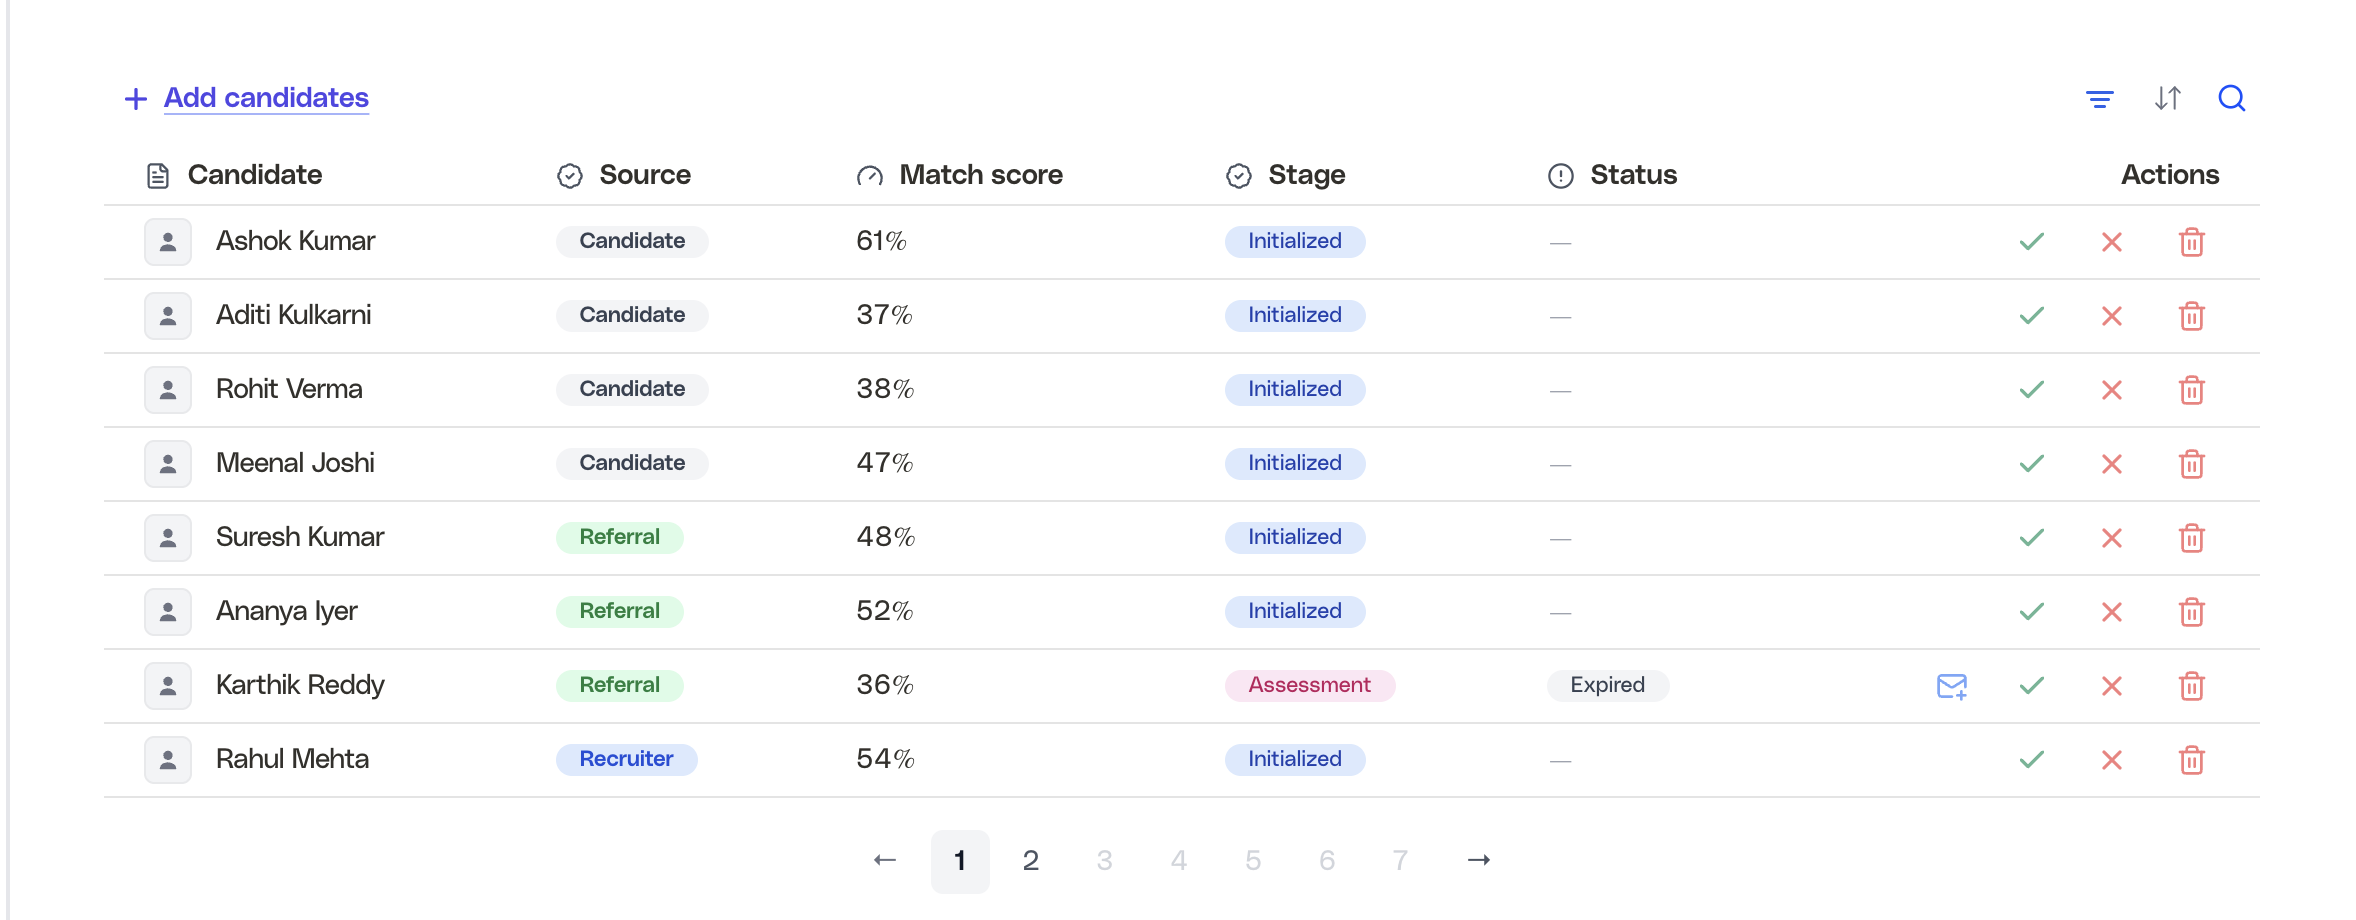Select pagination page 5

pos(1253,859)
